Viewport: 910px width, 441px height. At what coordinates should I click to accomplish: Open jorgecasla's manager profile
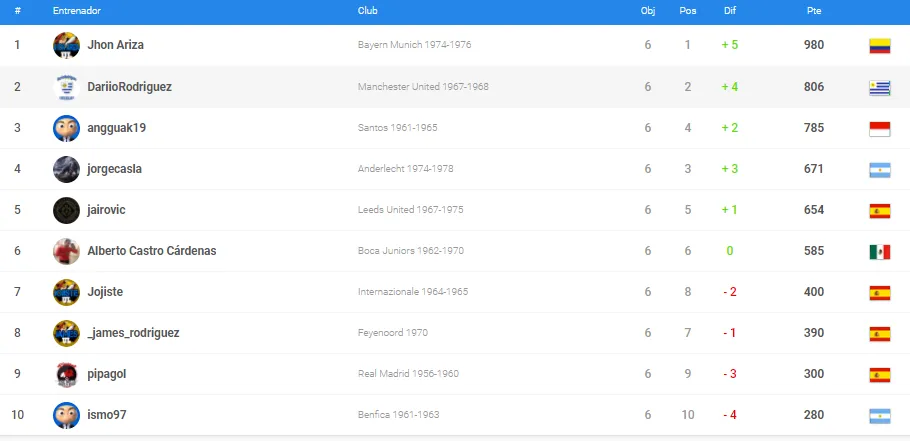pyautogui.click(x=114, y=169)
